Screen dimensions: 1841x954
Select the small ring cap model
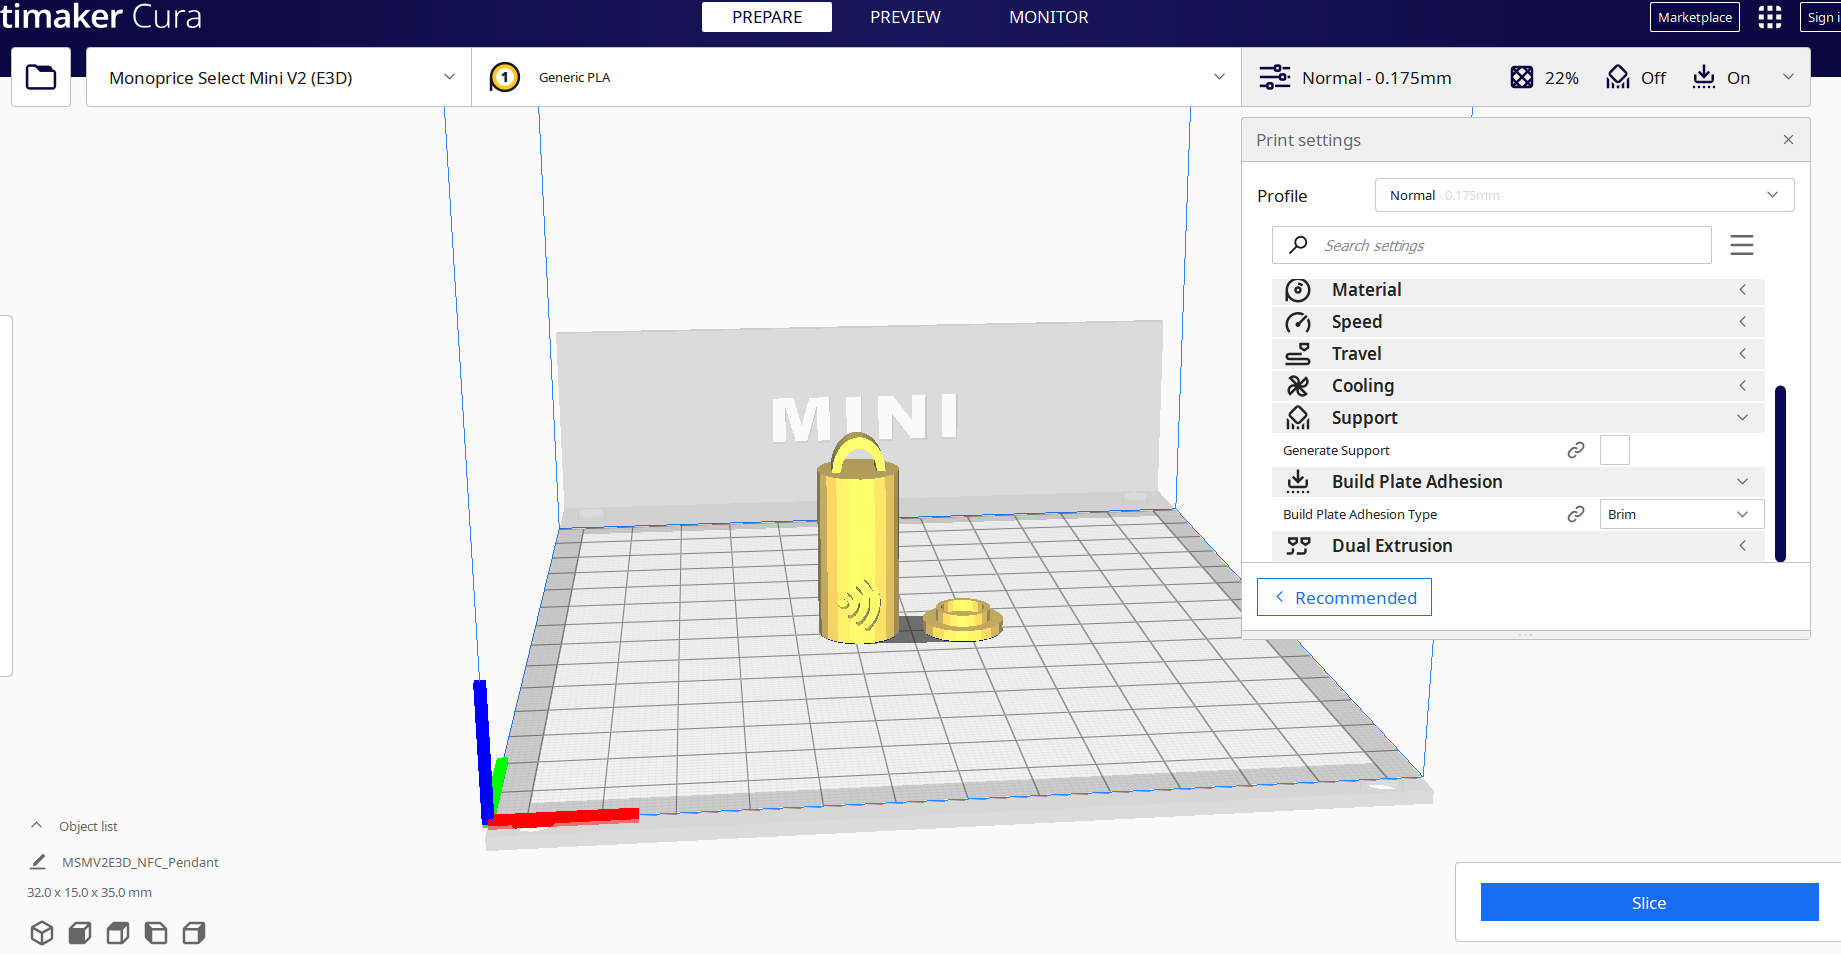(x=963, y=619)
